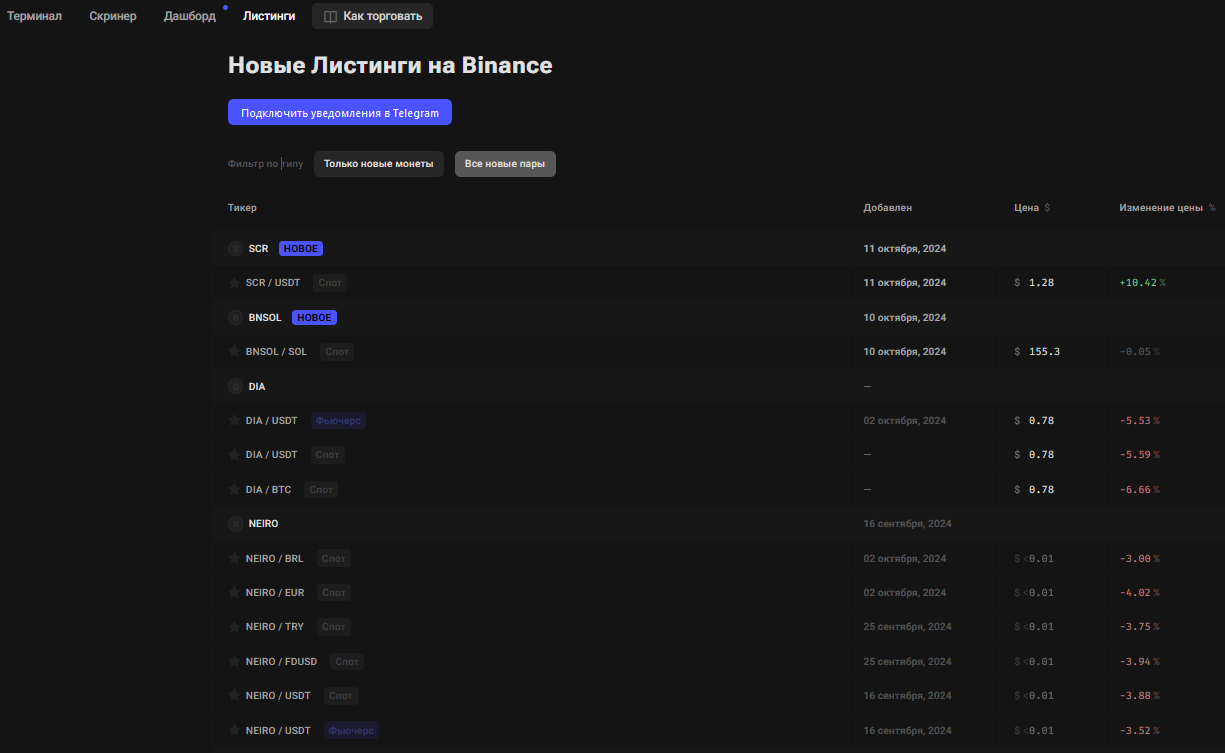The height and width of the screenshot is (753, 1225).
Task: Click the -3.94 % change for NEIRO / FDUSD
Action: point(1140,662)
